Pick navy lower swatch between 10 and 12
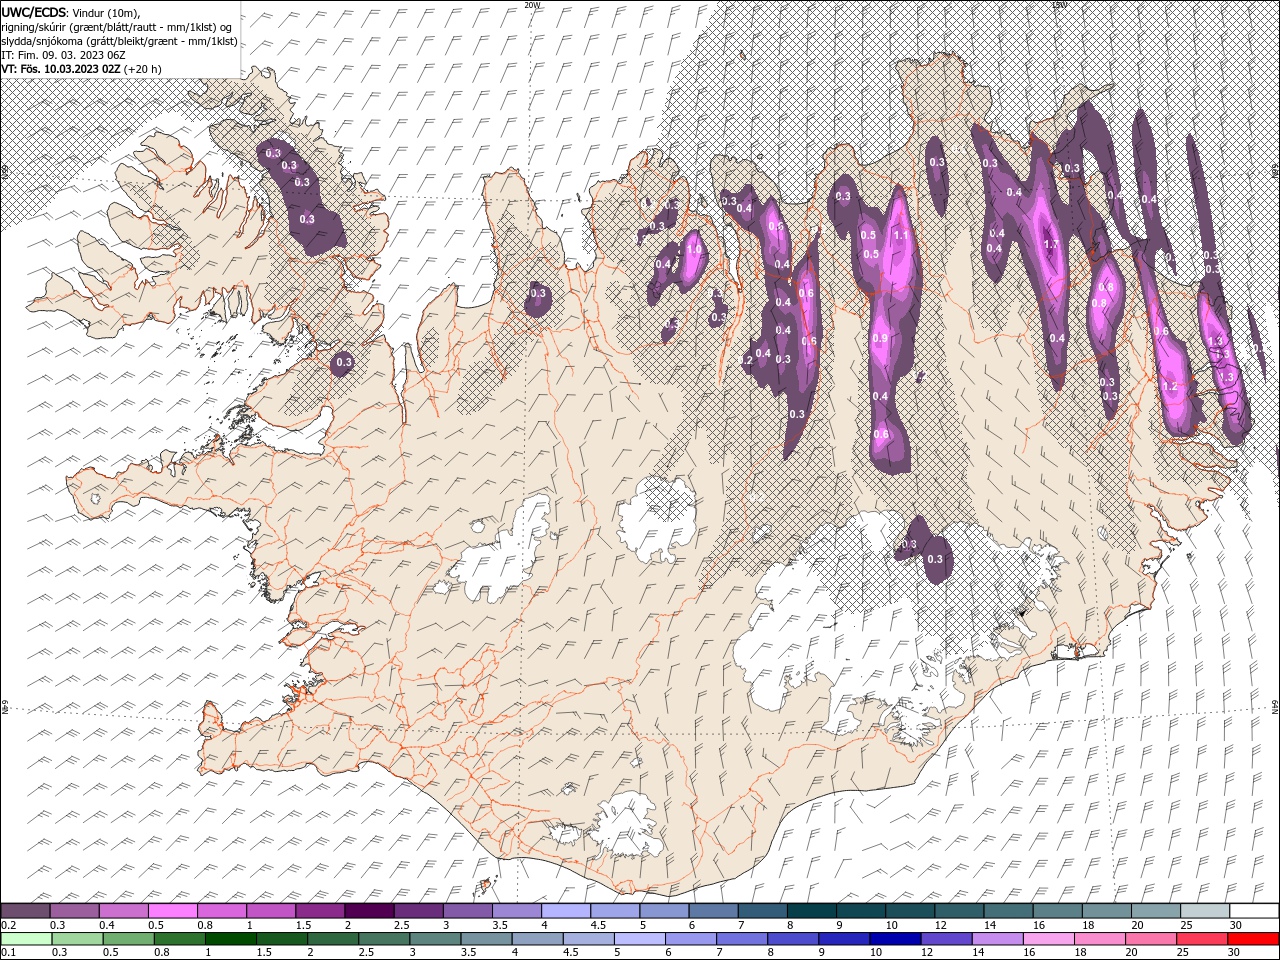 click(895, 938)
